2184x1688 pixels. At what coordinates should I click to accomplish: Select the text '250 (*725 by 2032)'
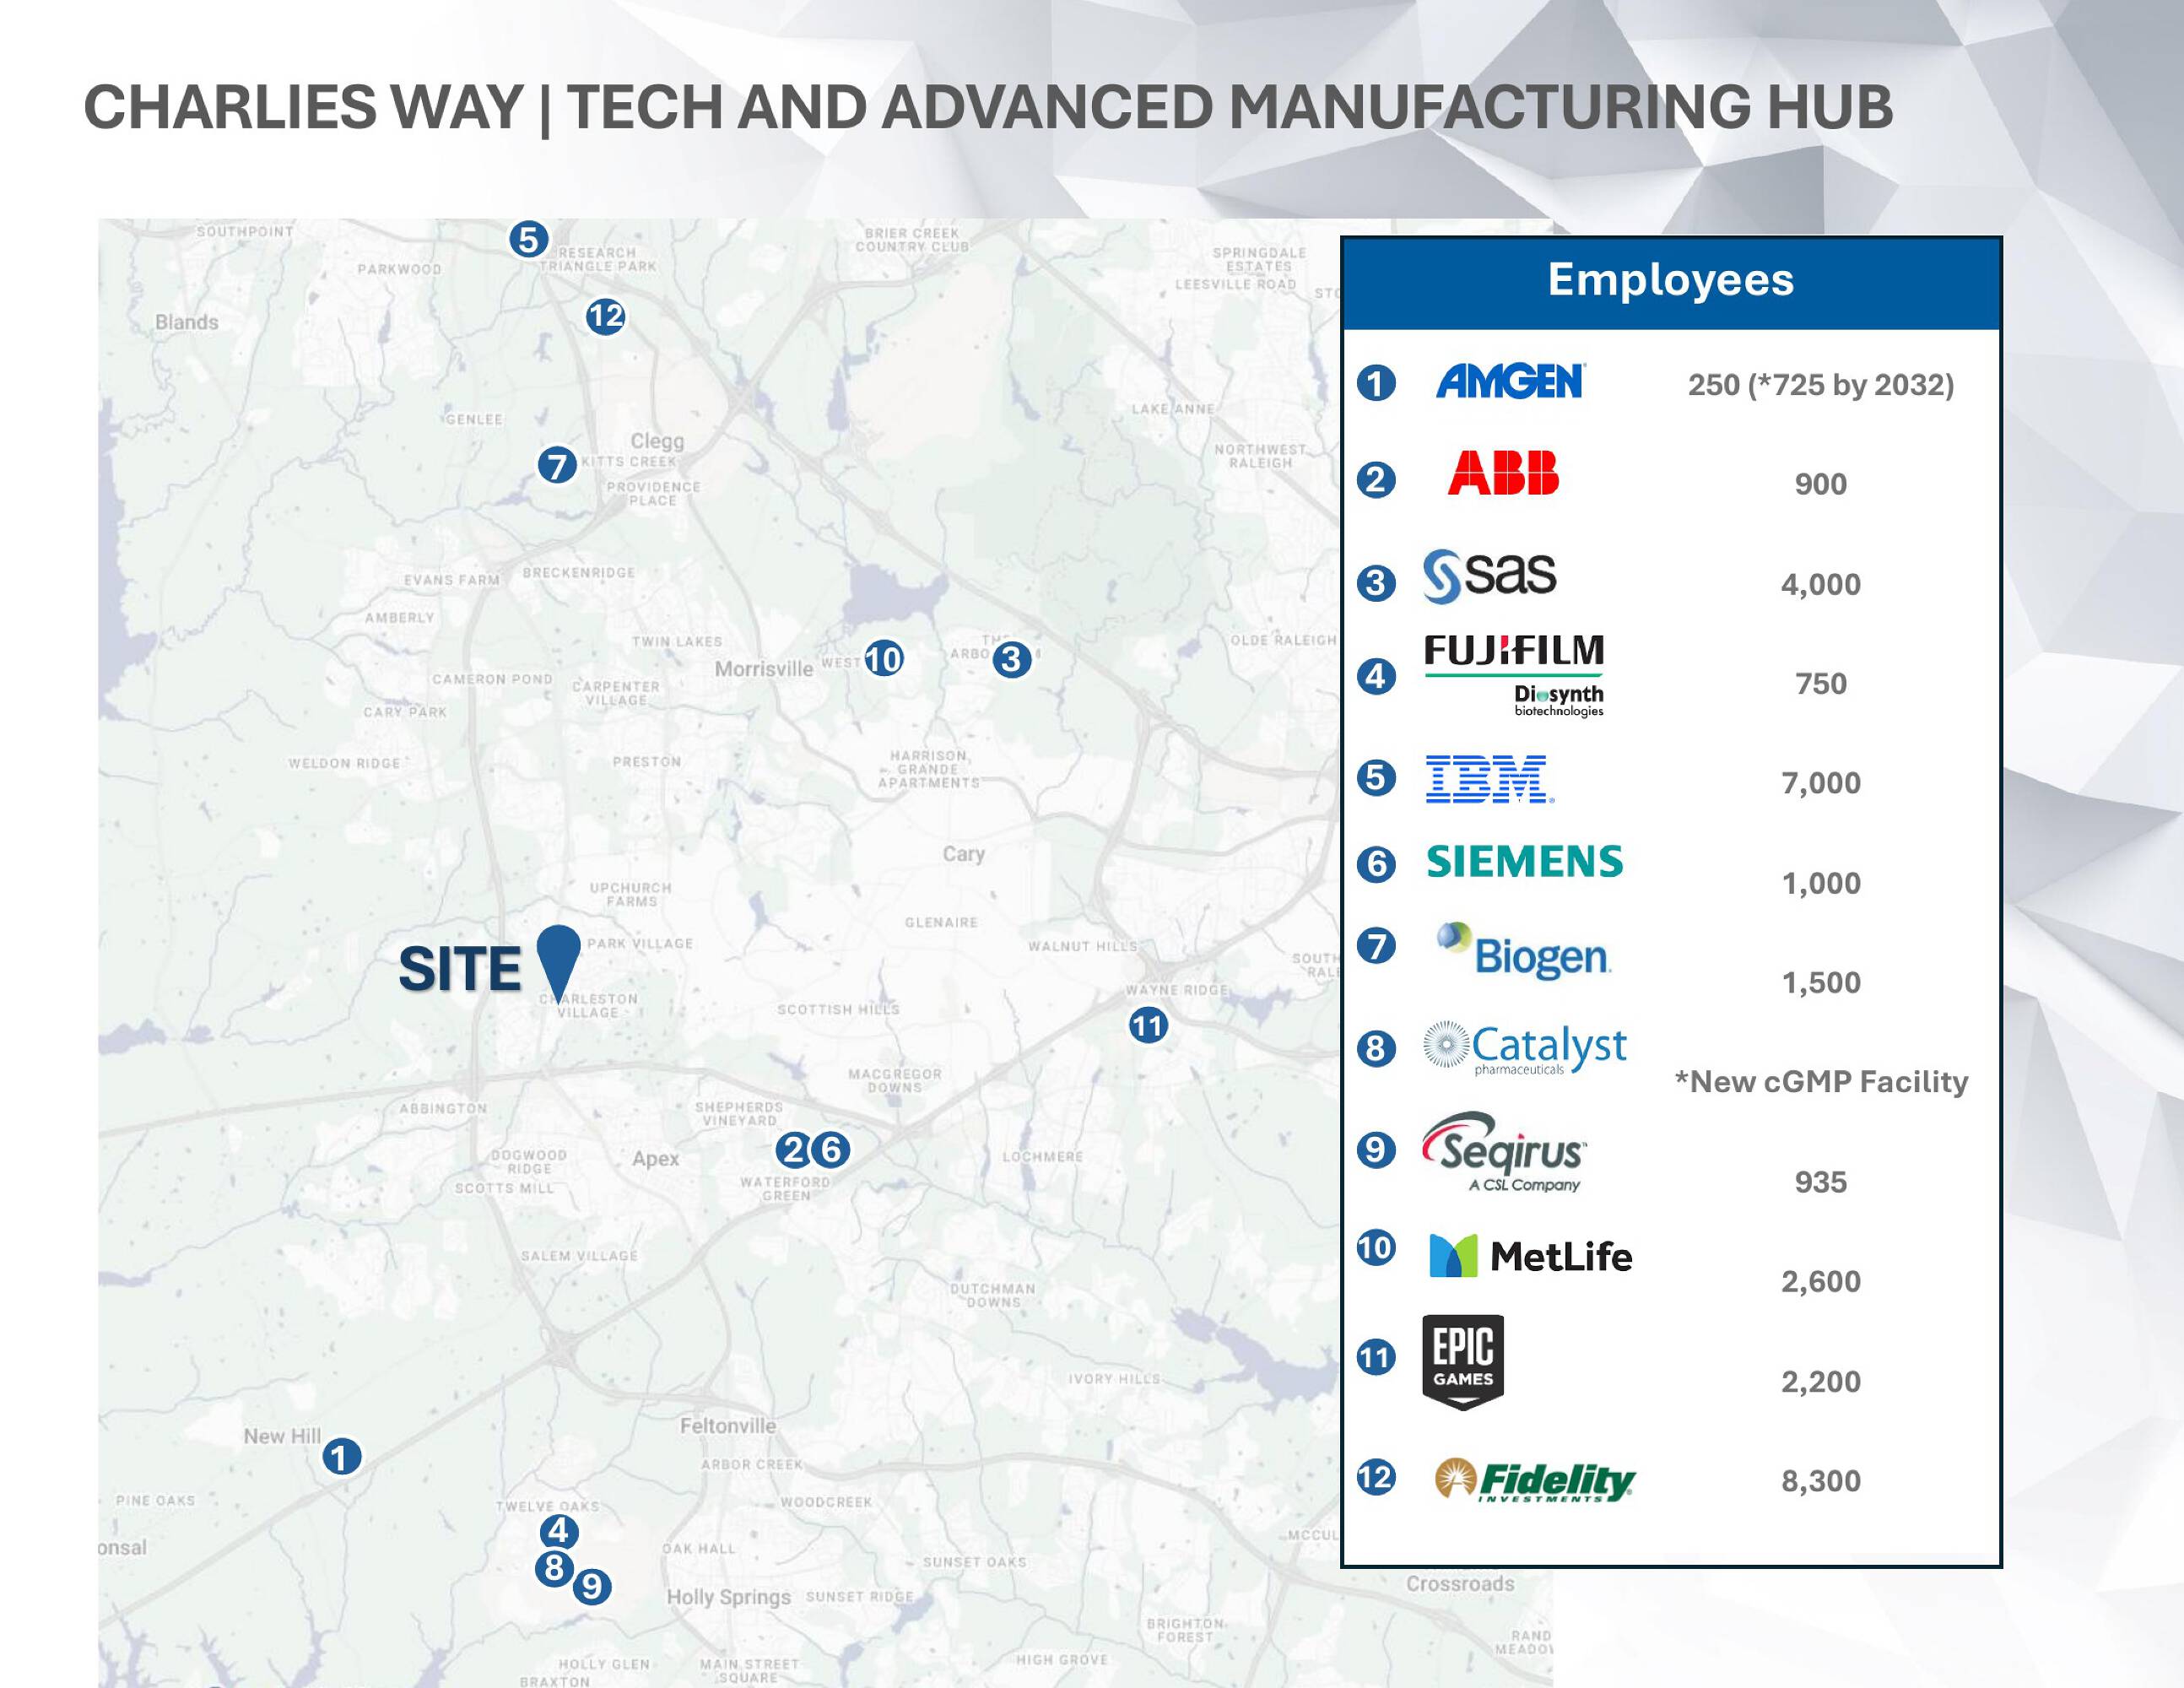pos(1821,385)
